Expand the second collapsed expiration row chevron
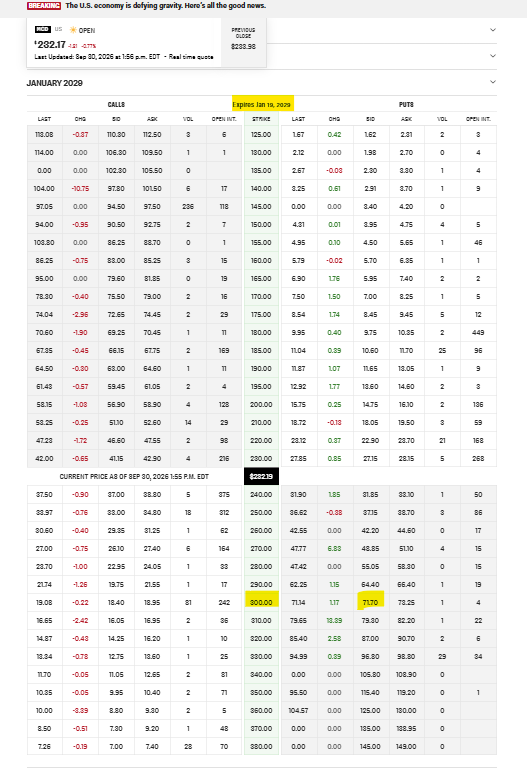Image resolution: width=527 pixels, height=777 pixels. point(493,56)
